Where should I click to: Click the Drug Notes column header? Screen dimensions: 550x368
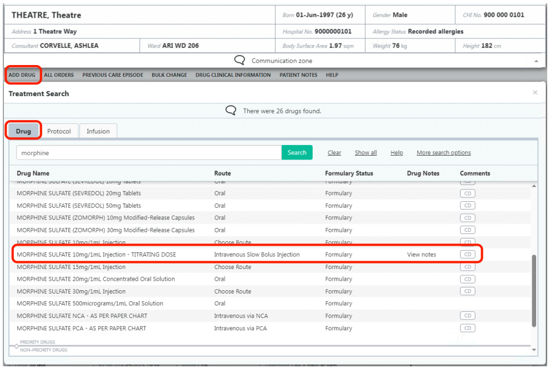(423, 173)
